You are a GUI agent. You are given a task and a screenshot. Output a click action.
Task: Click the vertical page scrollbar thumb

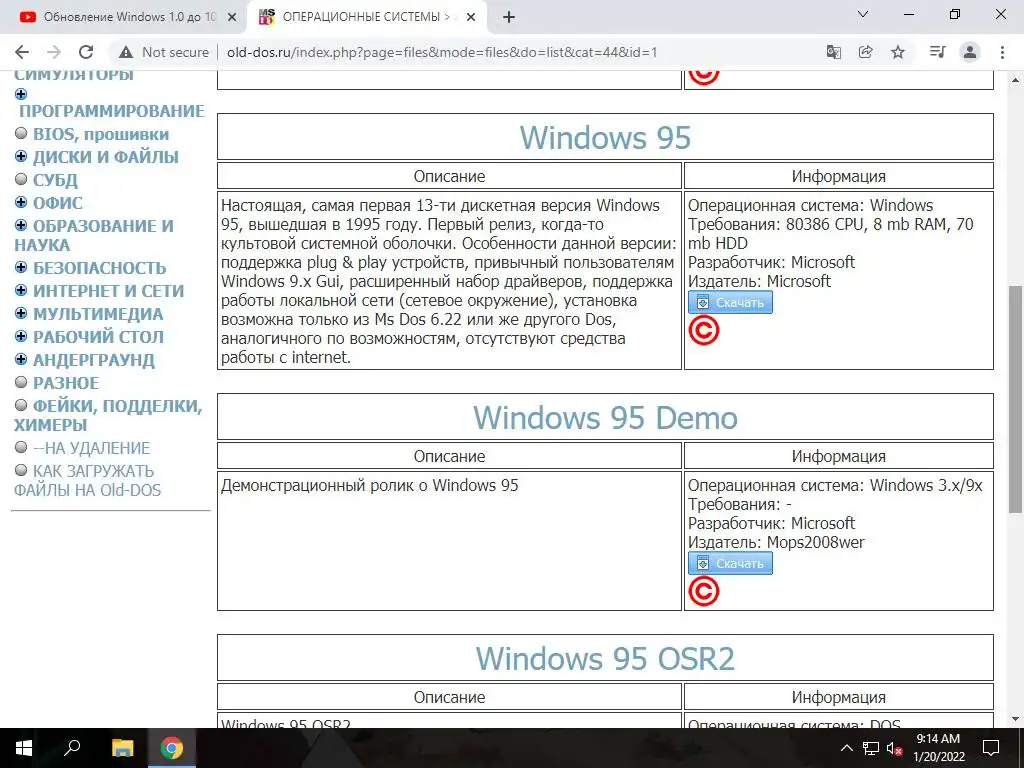click(x=1015, y=398)
